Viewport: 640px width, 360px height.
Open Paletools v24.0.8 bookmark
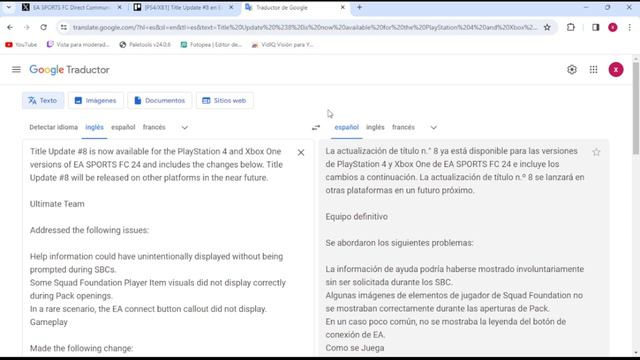145,44
